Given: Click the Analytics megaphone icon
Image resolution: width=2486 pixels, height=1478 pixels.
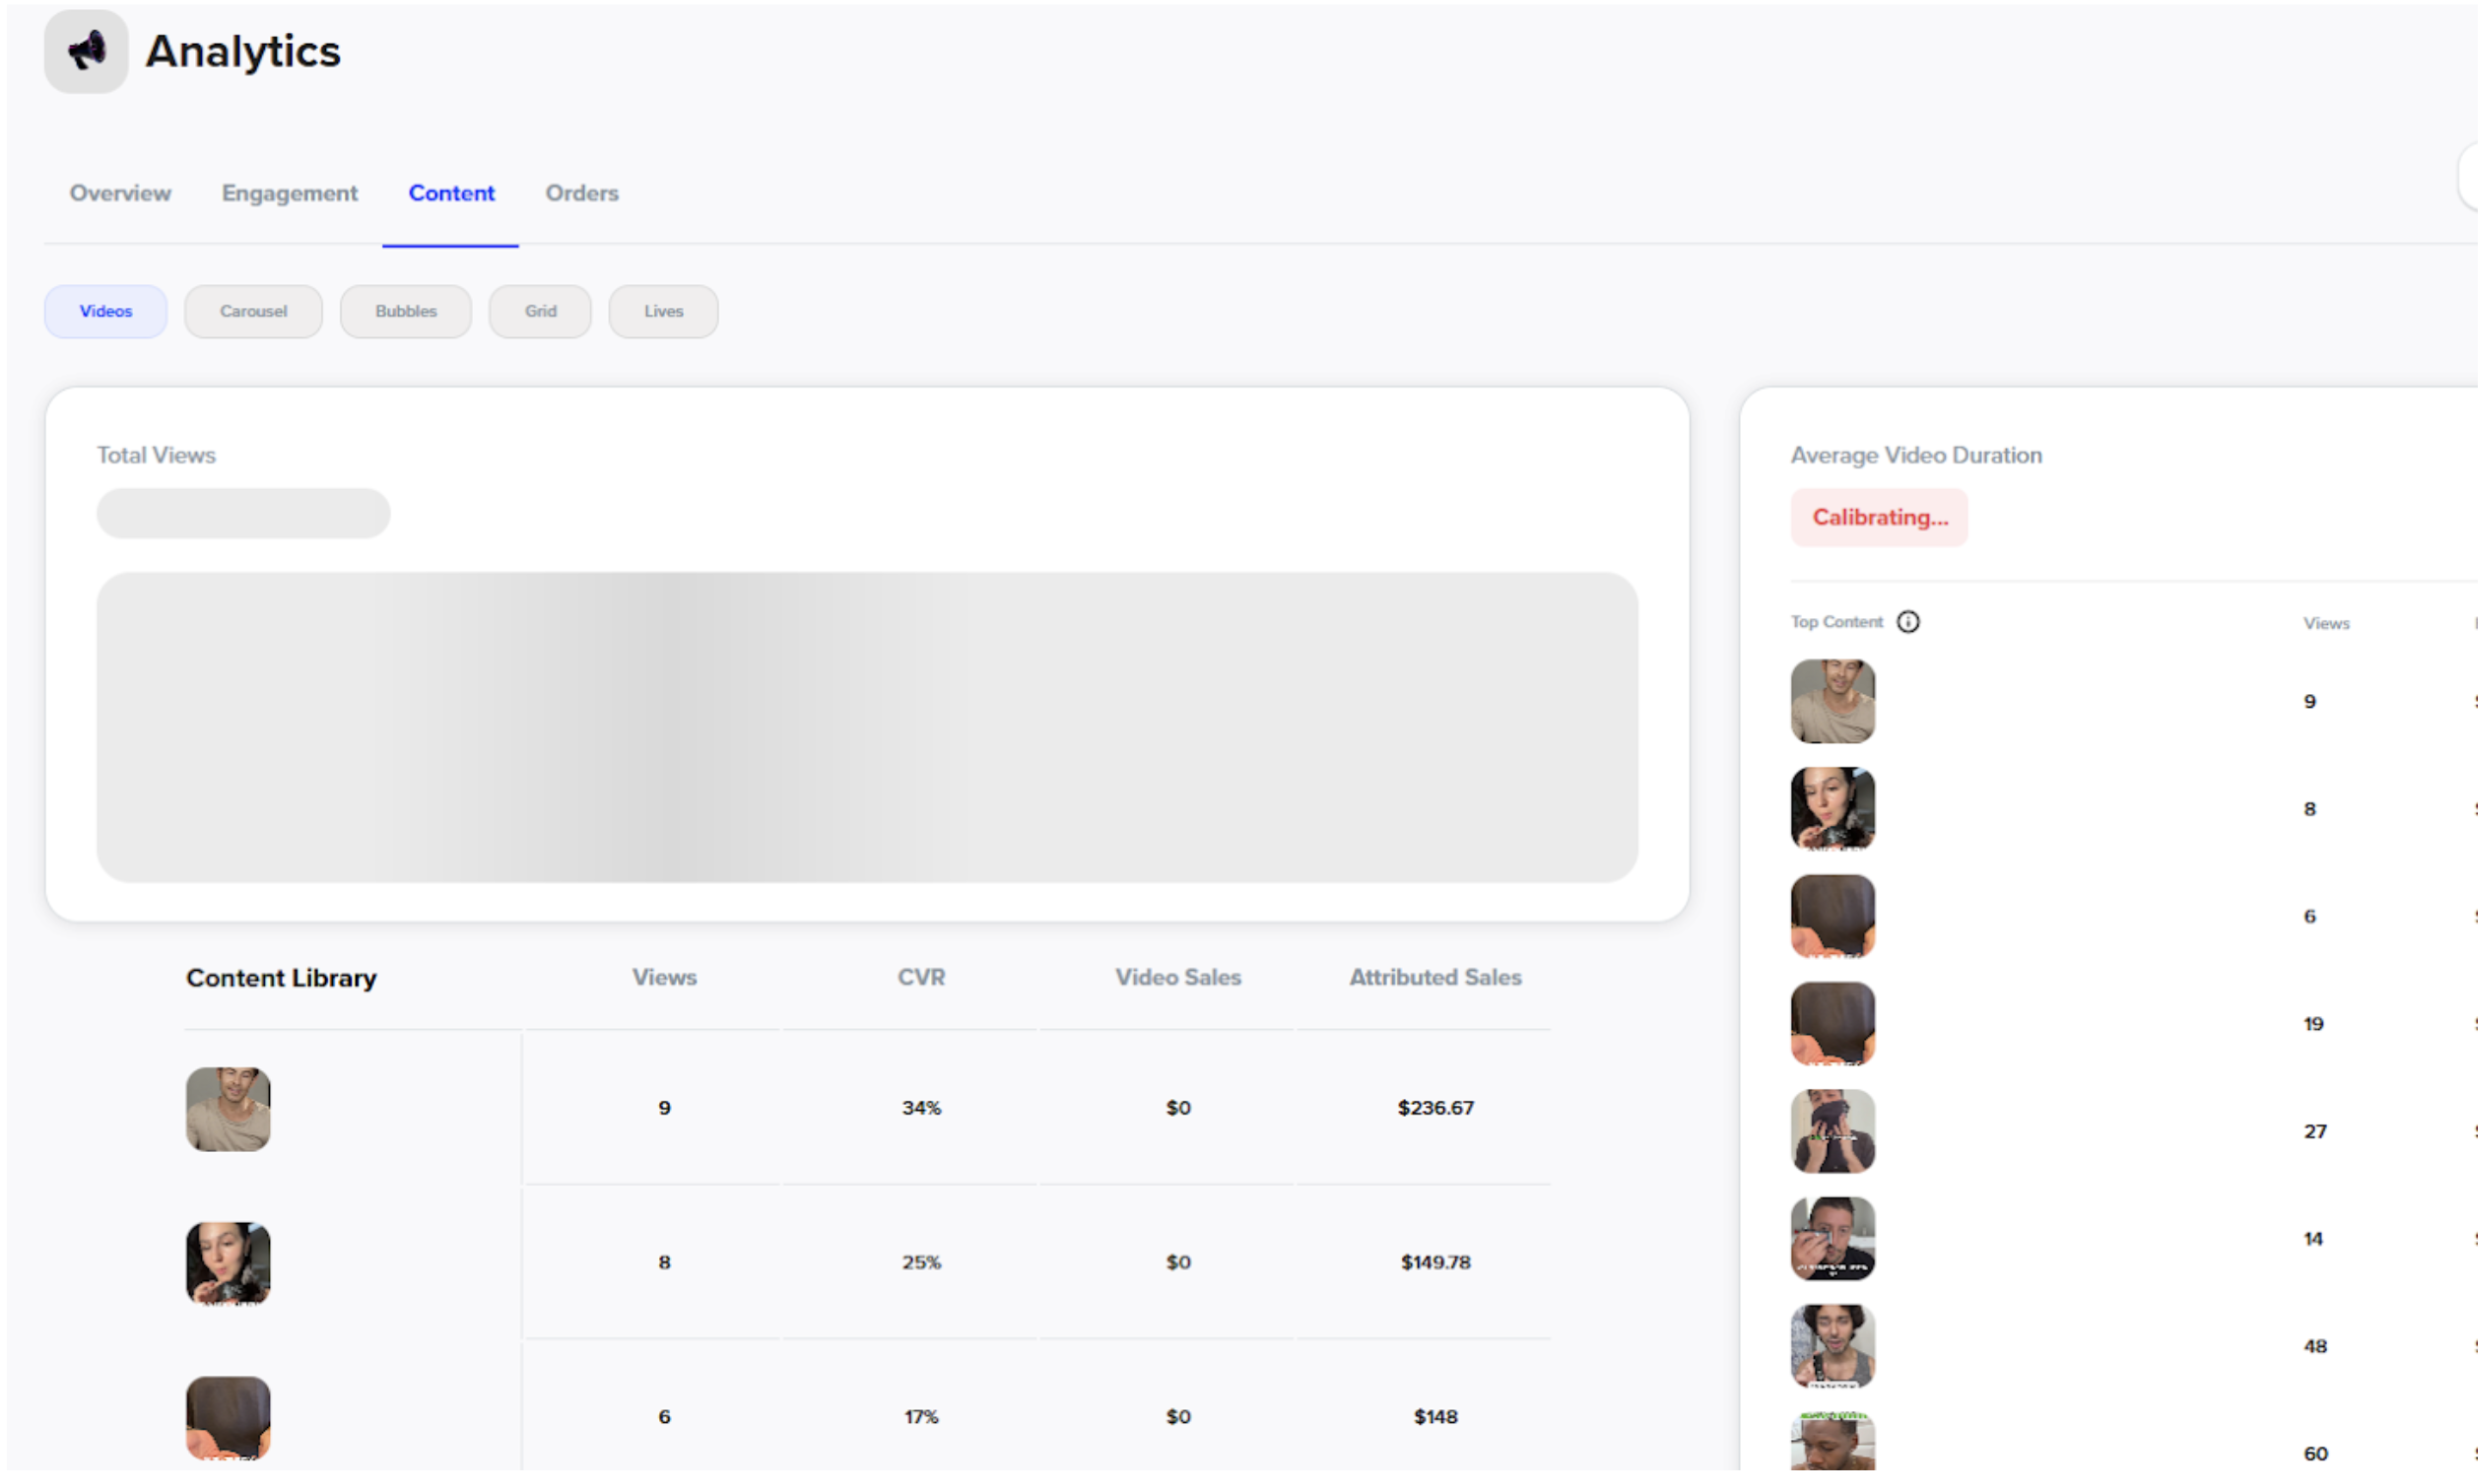Looking at the screenshot, I should point(86,51).
